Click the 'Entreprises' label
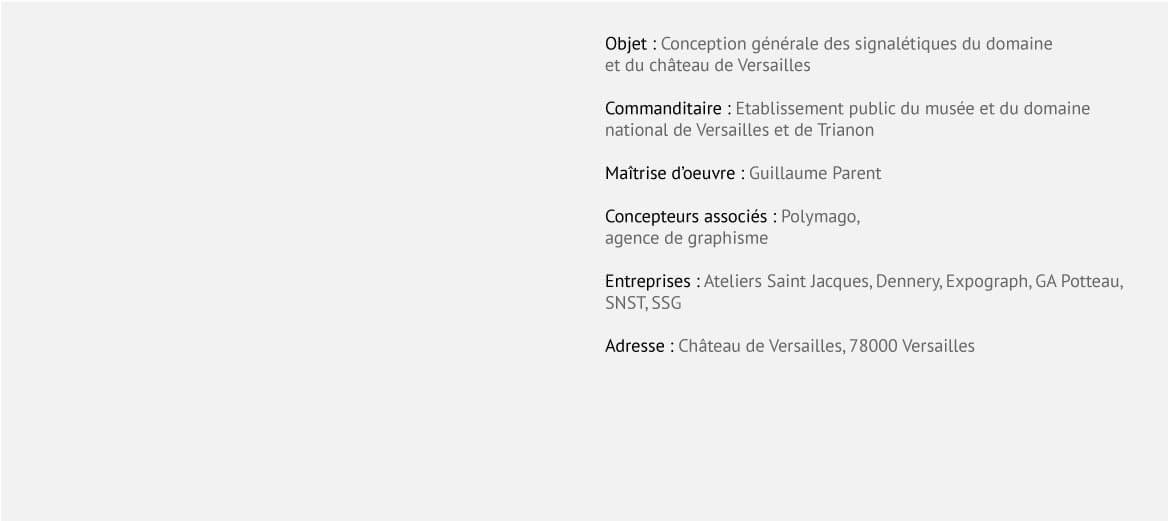The height and width of the screenshot is (521, 1168). click(647, 282)
